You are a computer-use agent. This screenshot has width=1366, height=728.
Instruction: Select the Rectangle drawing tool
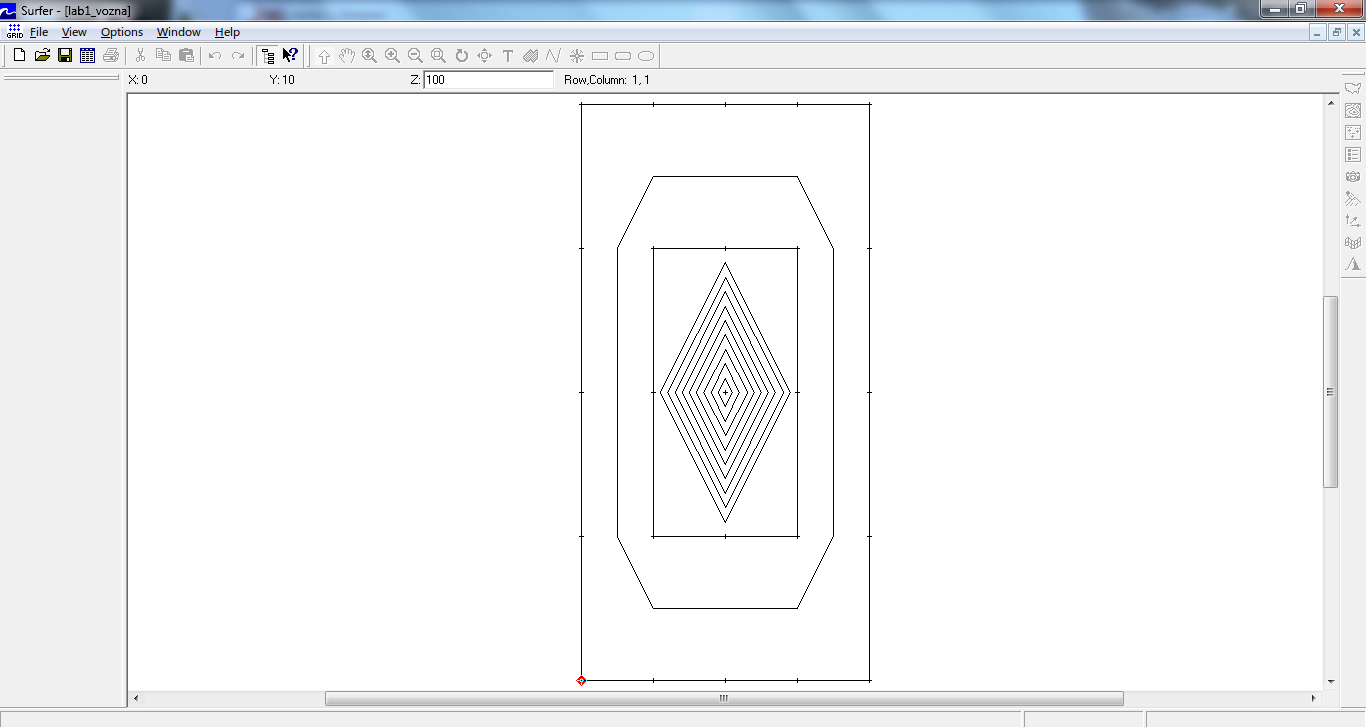click(x=600, y=56)
